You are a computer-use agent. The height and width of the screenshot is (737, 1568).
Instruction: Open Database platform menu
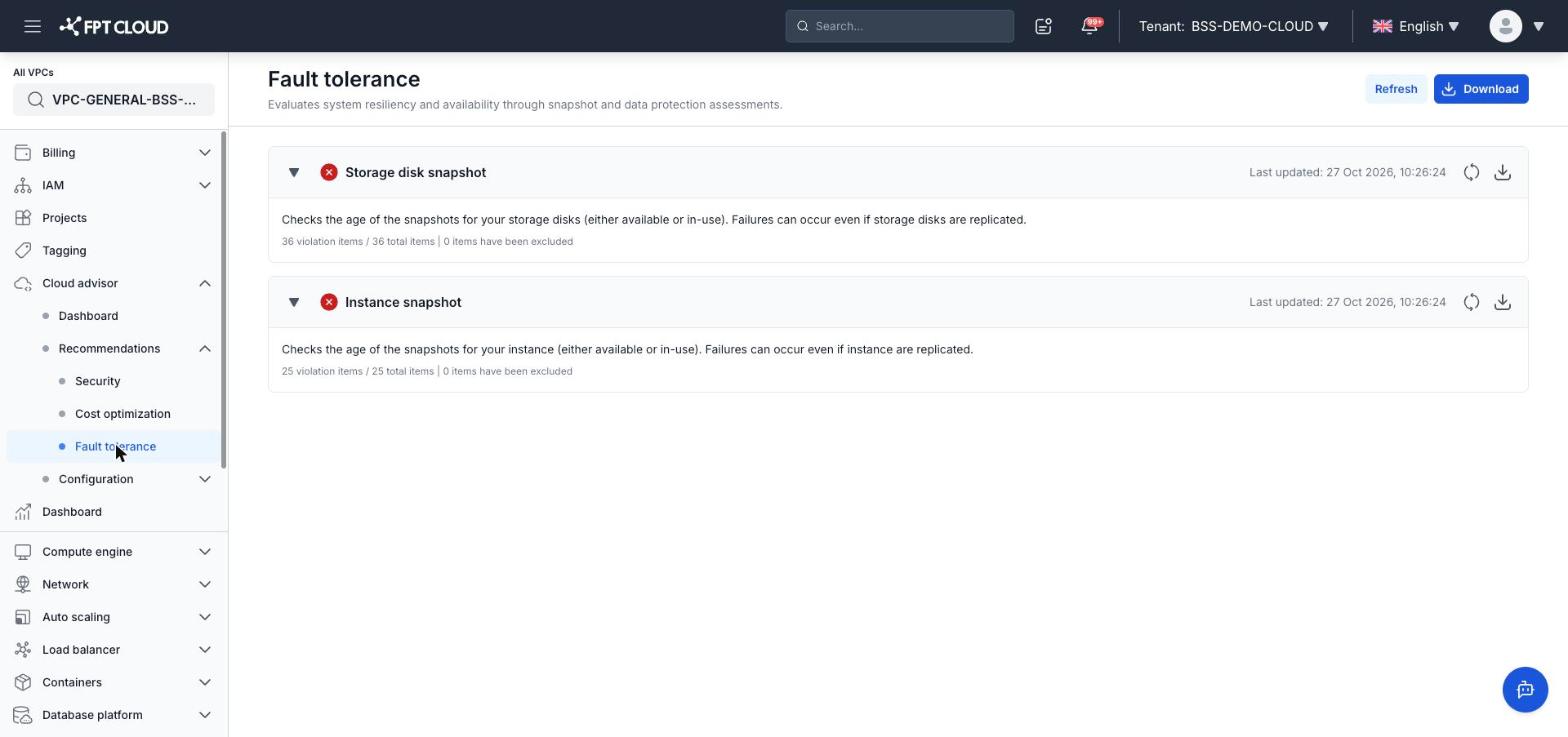pos(114,715)
